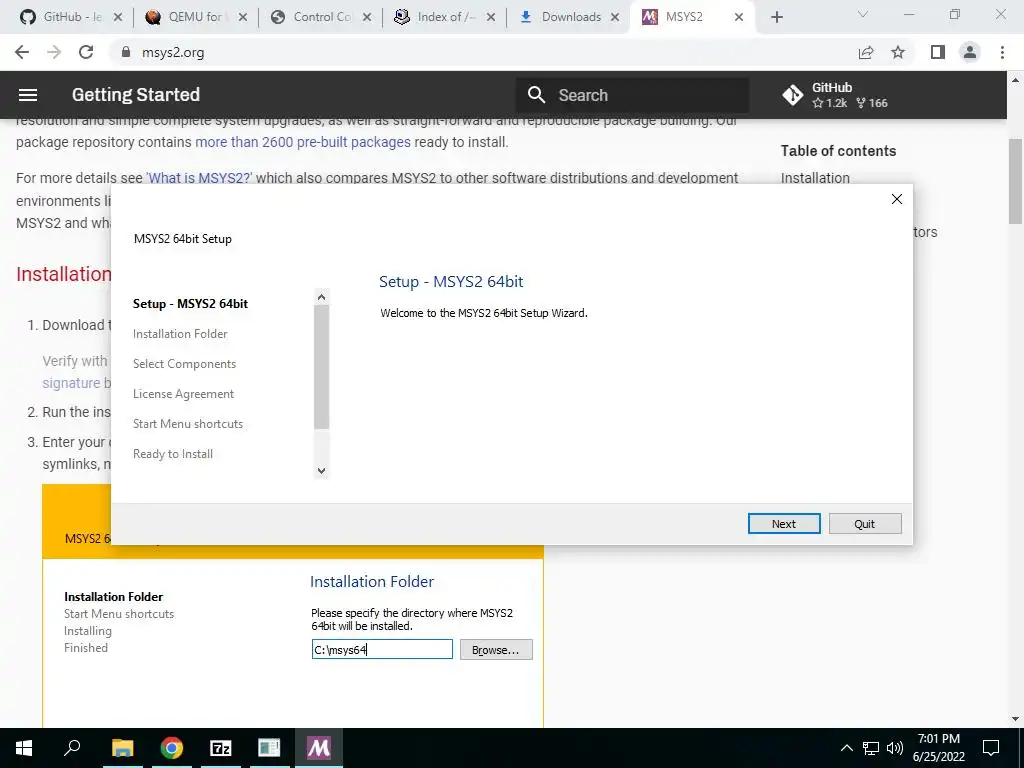Show hidden system tray icons
This screenshot has height=768, width=1024.
pos(846,748)
